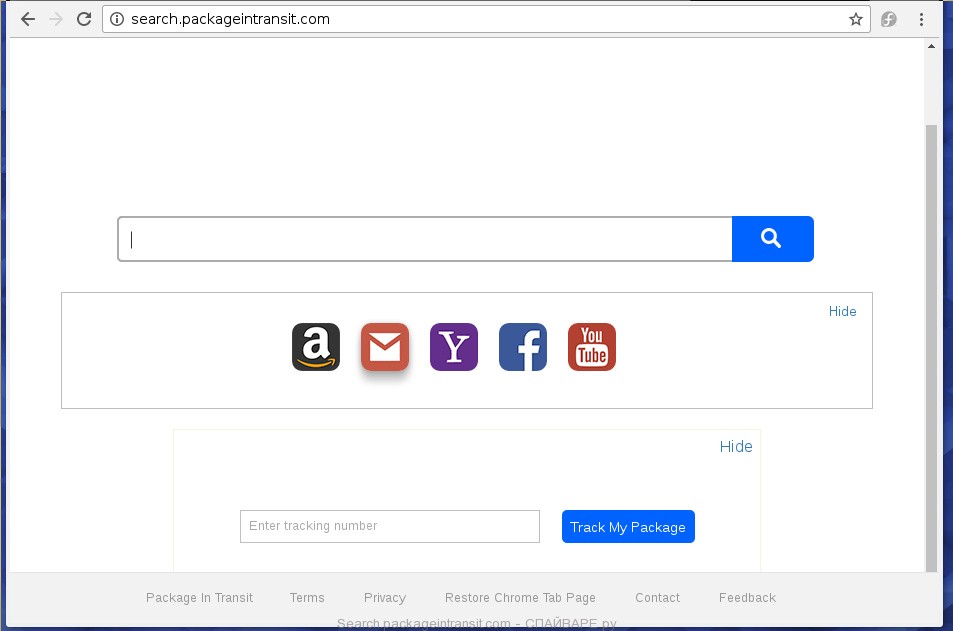This screenshot has width=953, height=631.
Task: Open the Terms footer link
Action: tap(307, 598)
